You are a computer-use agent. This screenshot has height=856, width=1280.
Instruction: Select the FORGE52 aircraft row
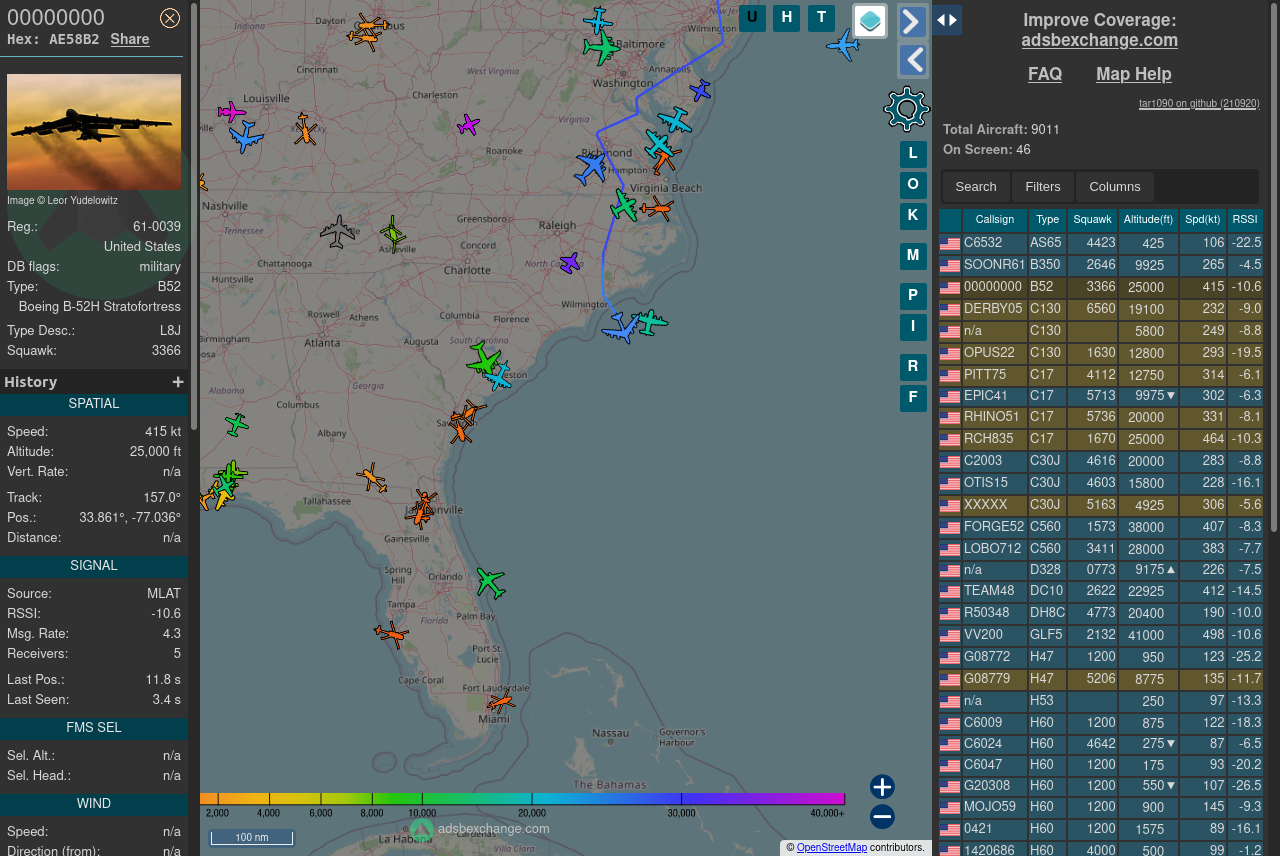[x=1101, y=527]
